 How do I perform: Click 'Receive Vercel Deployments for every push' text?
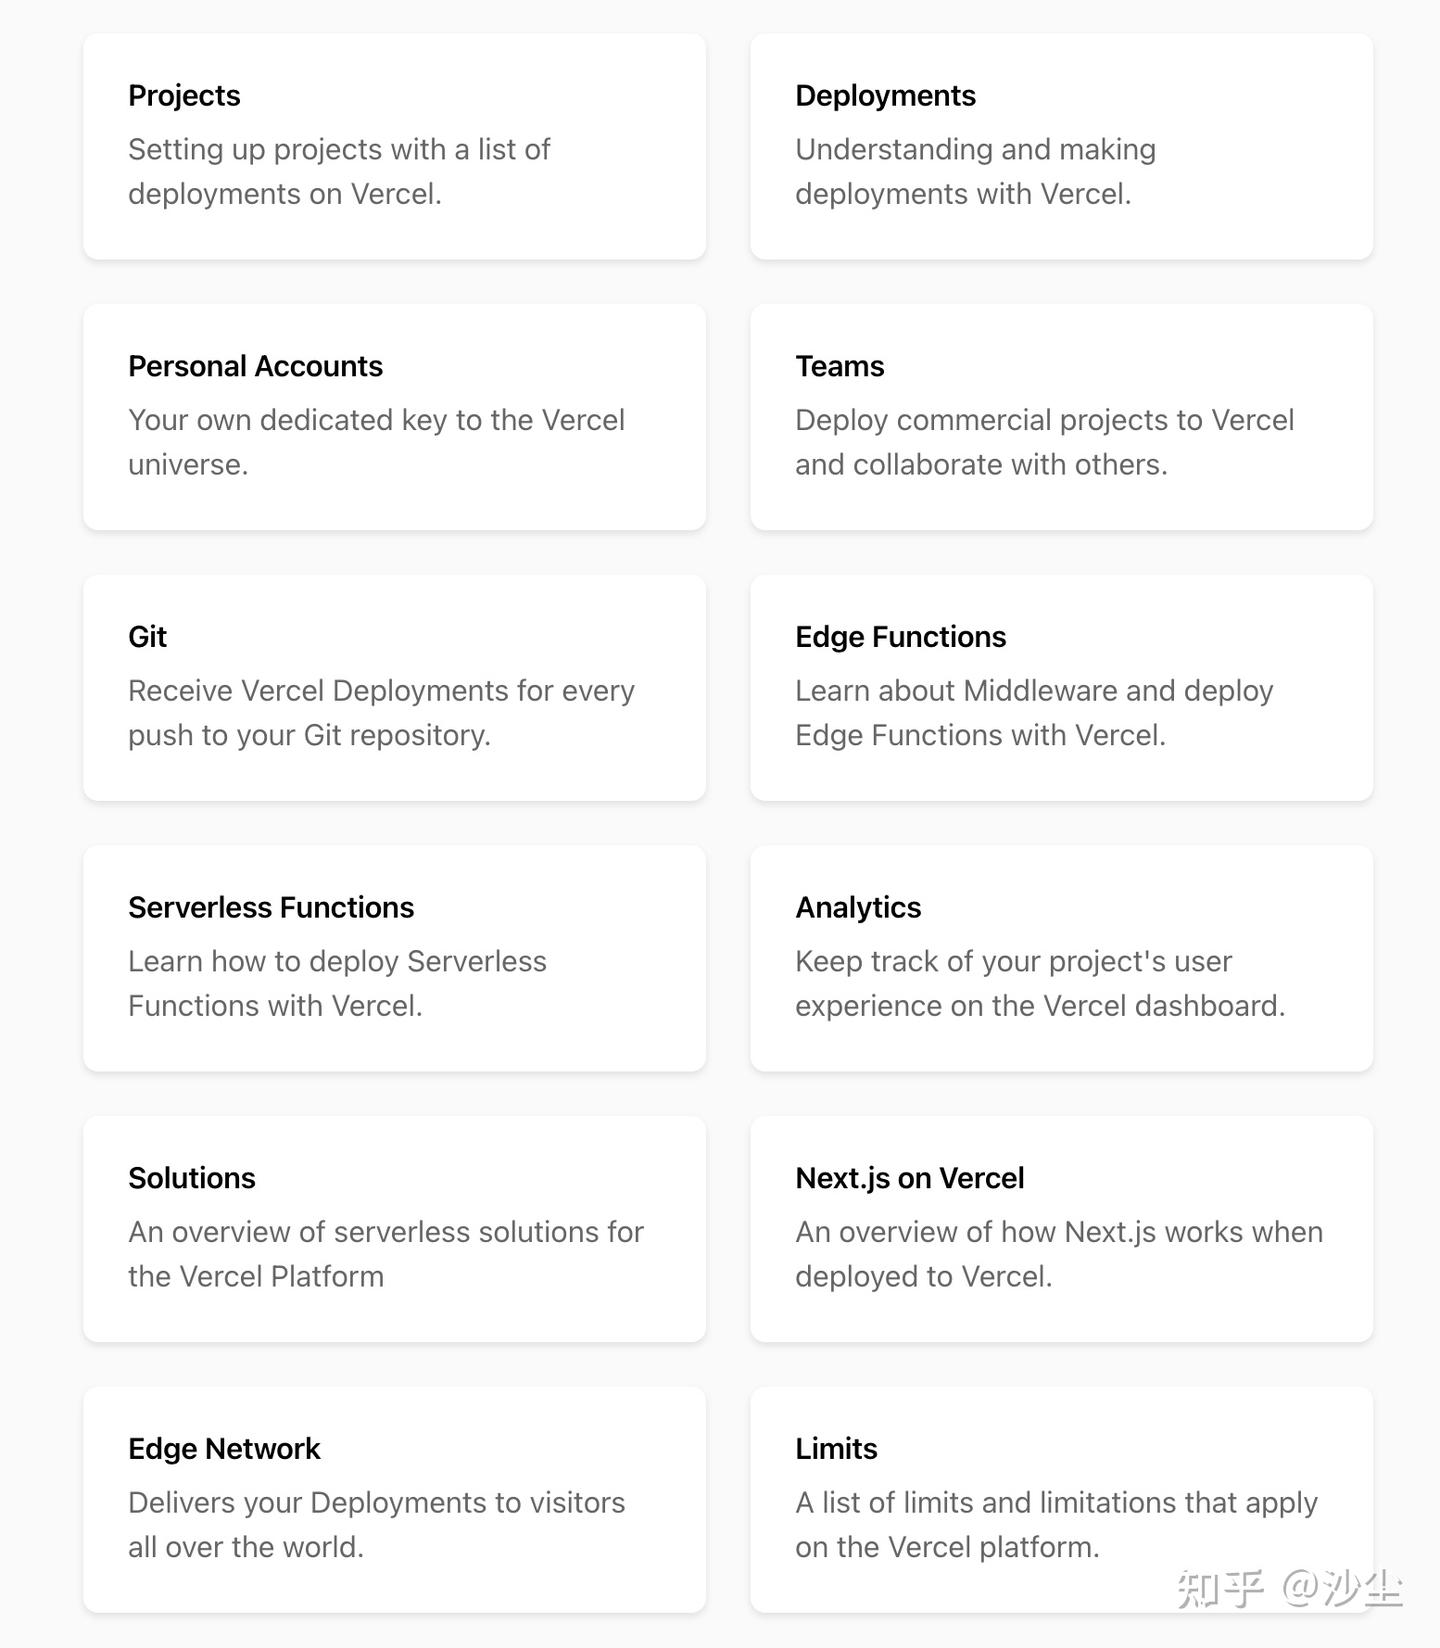(381, 713)
